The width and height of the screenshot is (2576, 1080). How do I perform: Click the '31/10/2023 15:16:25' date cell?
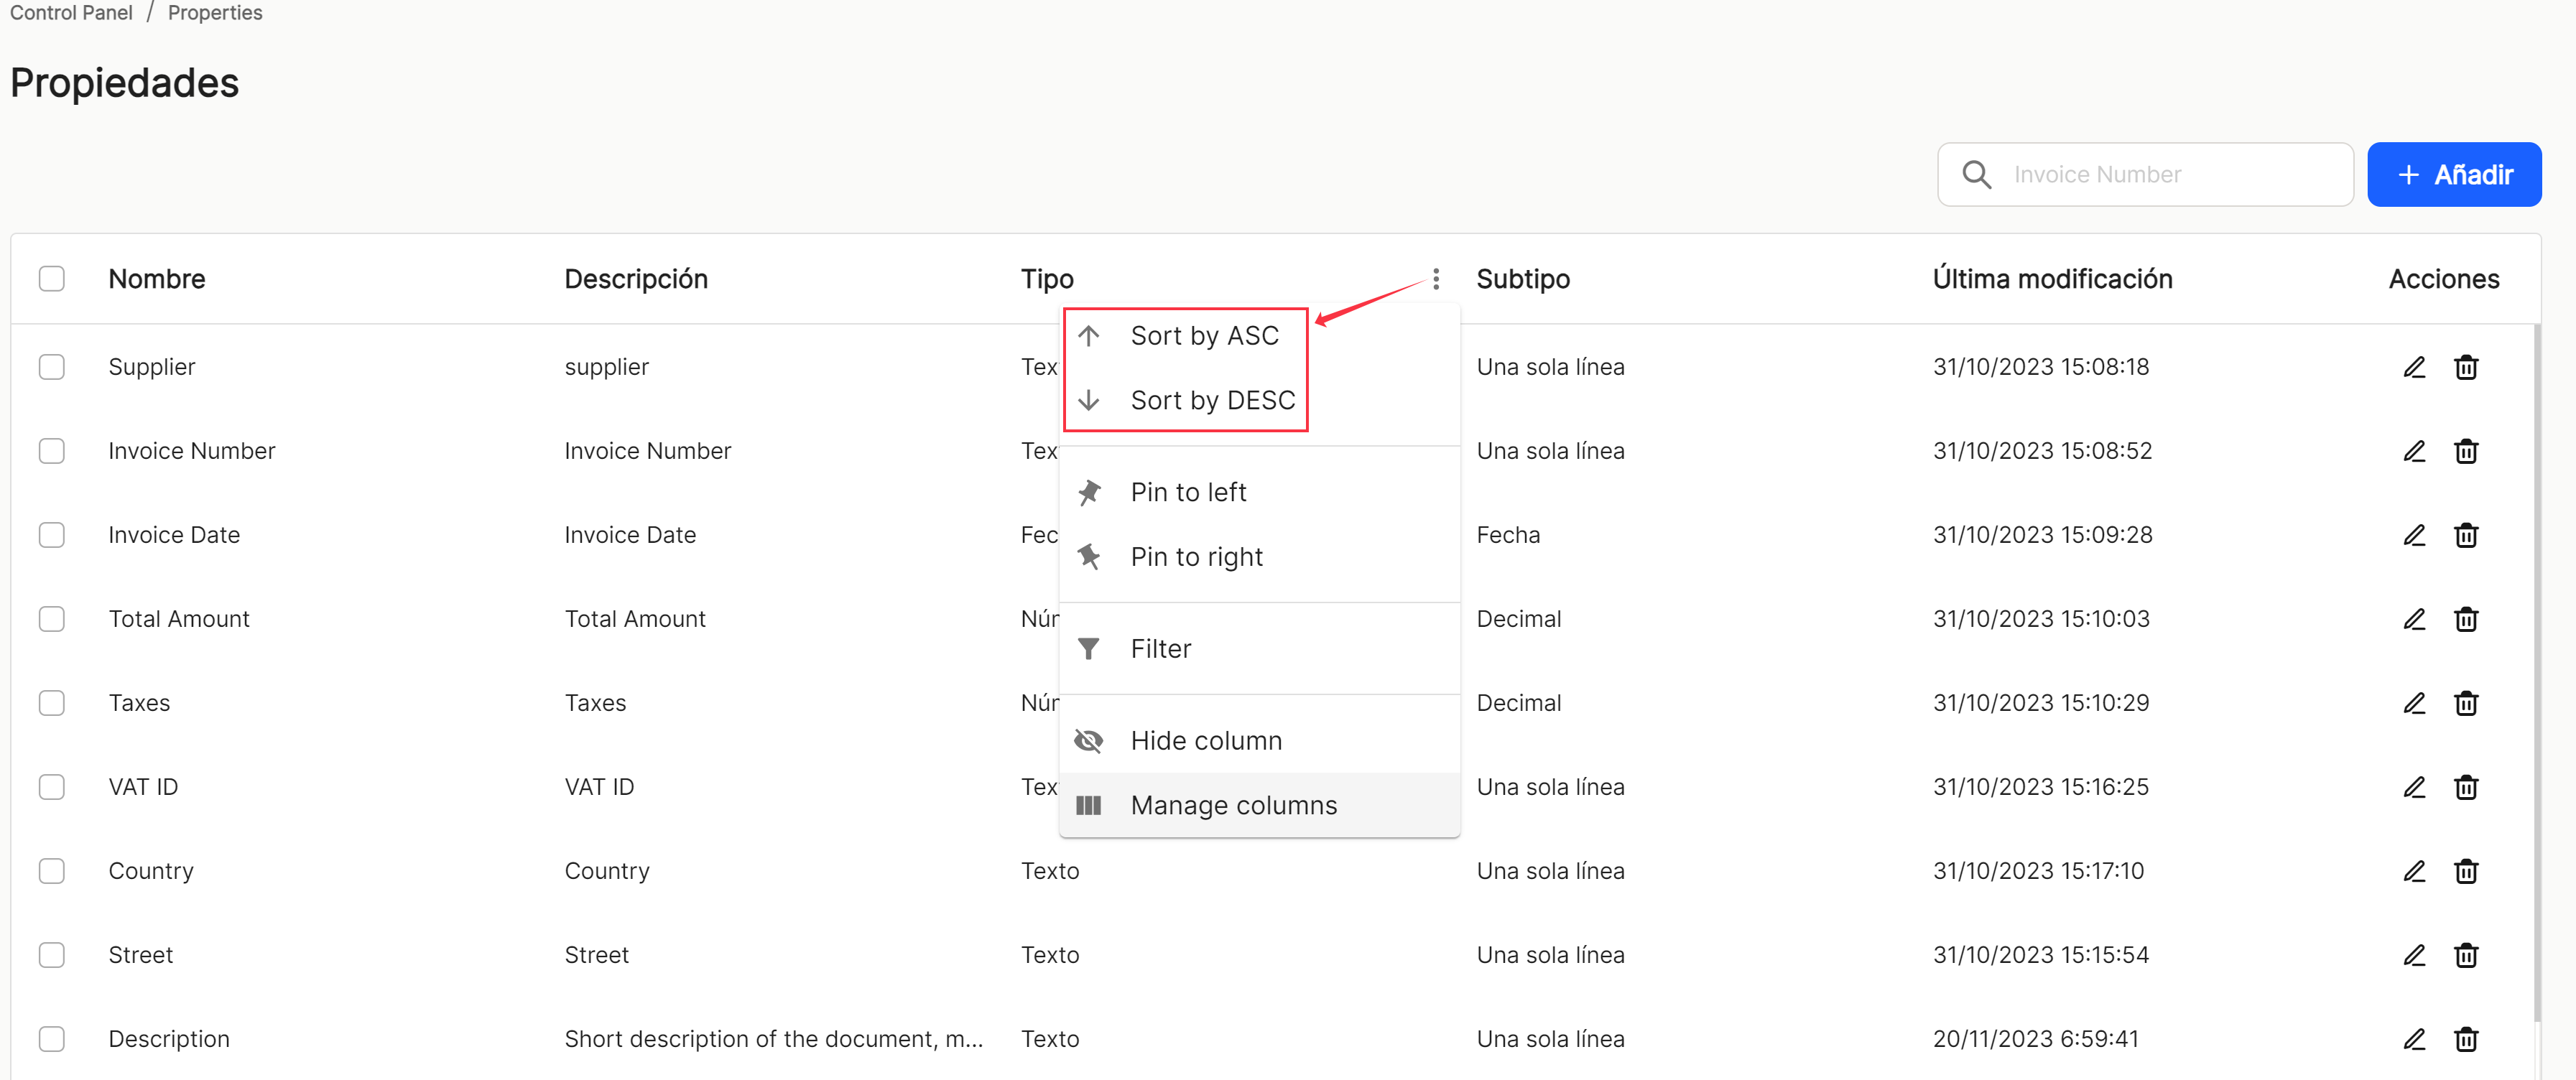[2040, 787]
